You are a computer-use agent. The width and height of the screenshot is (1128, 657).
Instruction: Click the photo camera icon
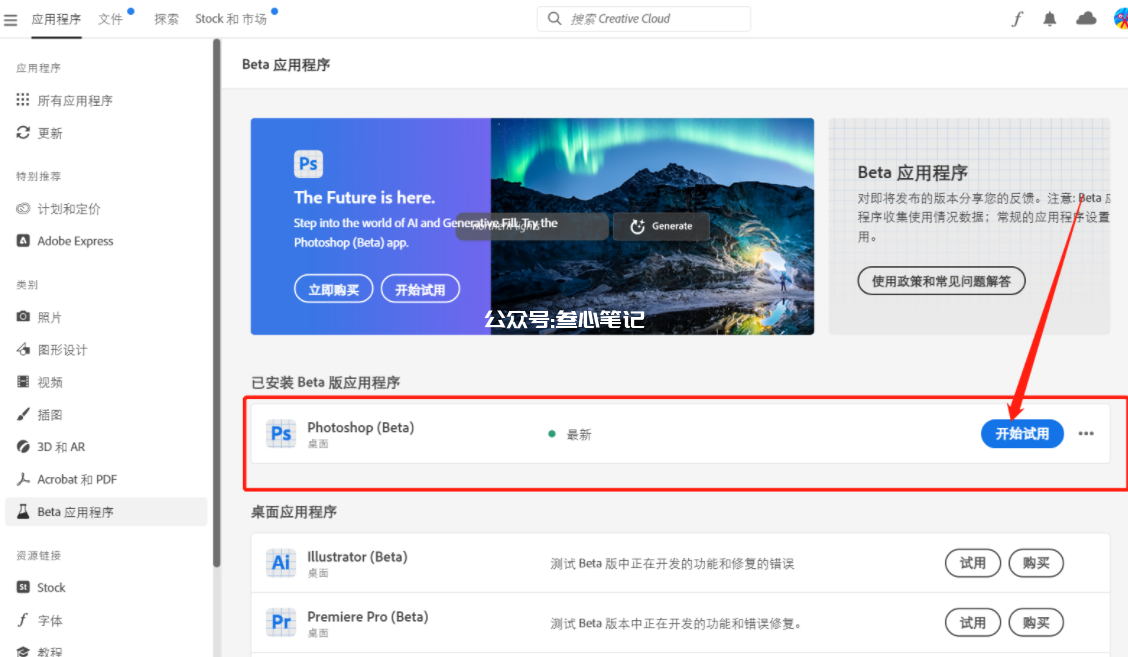(23, 317)
